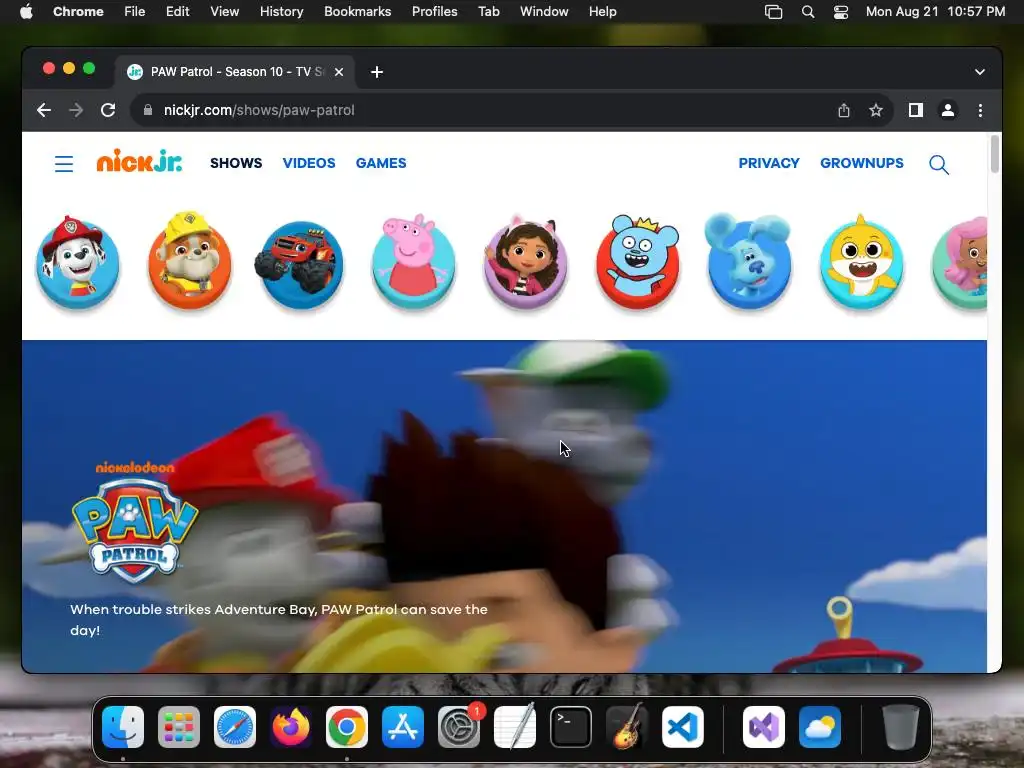Expand the tab search chevron

[x=980, y=72]
